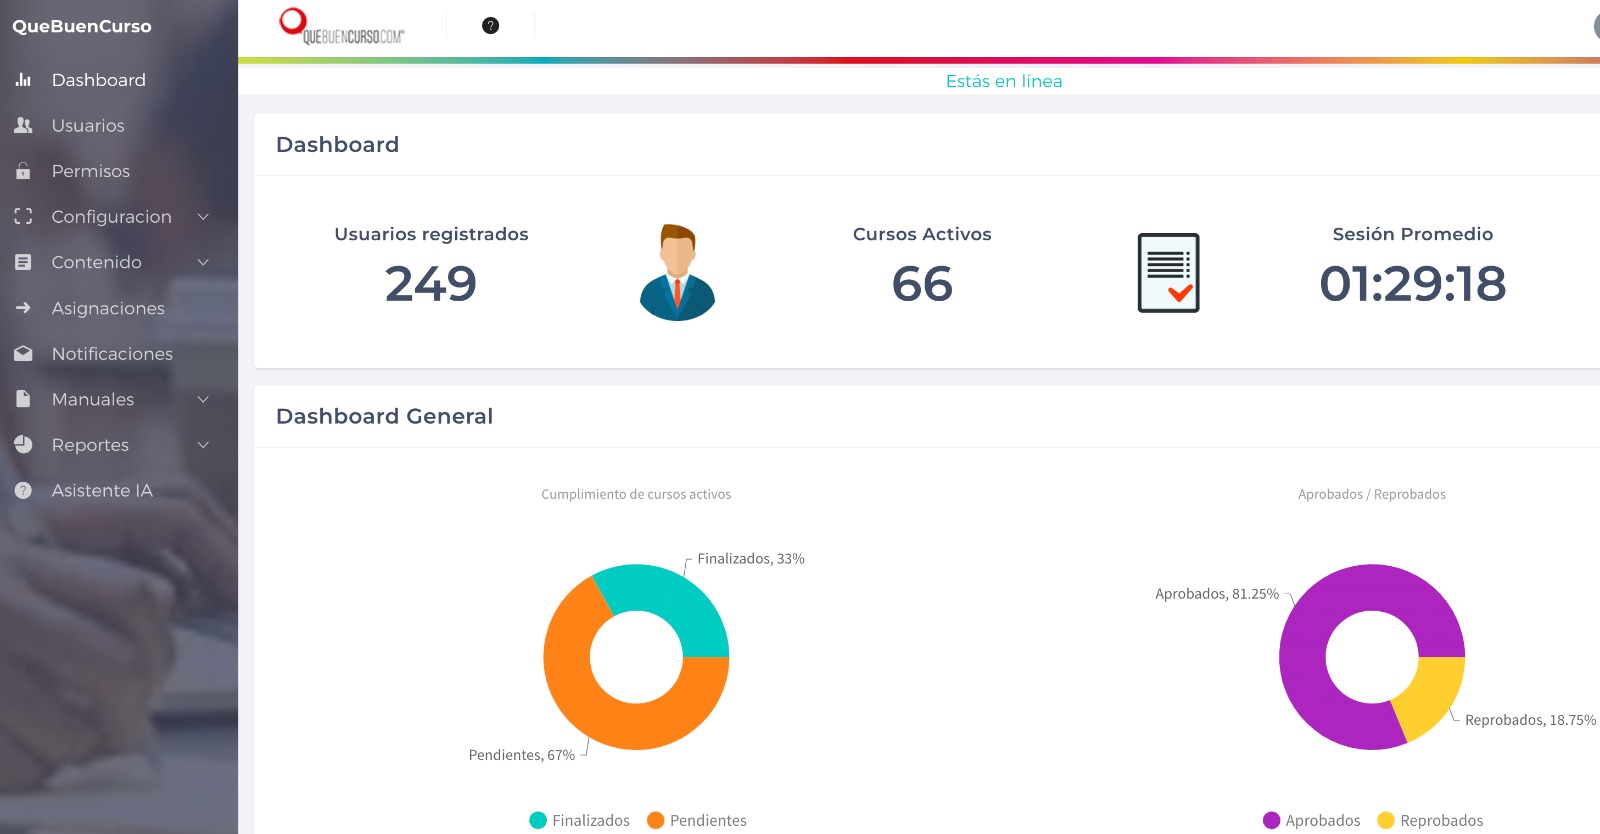Click the QueBuenCurso sidebar title
The height and width of the screenshot is (834, 1600).
pyautogui.click(x=82, y=27)
